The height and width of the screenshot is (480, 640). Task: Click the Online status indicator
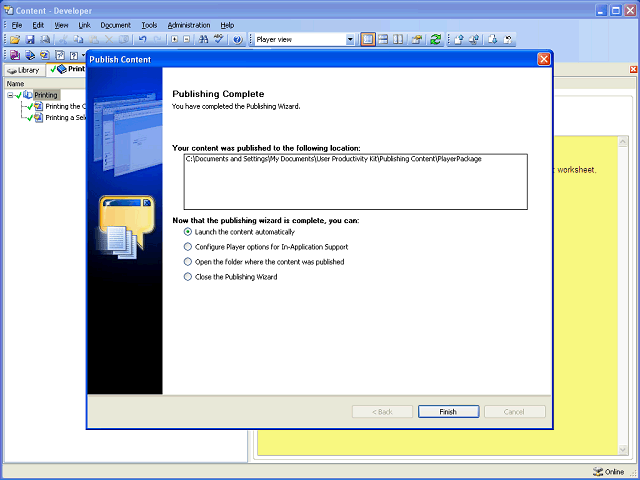click(x=609, y=472)
